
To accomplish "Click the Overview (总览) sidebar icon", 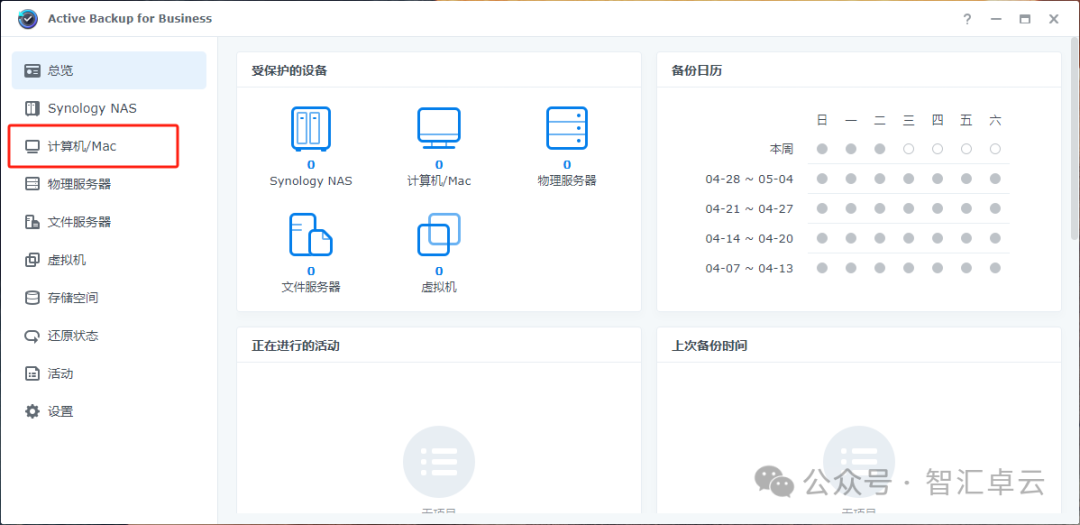I will [x=32, y=70].
